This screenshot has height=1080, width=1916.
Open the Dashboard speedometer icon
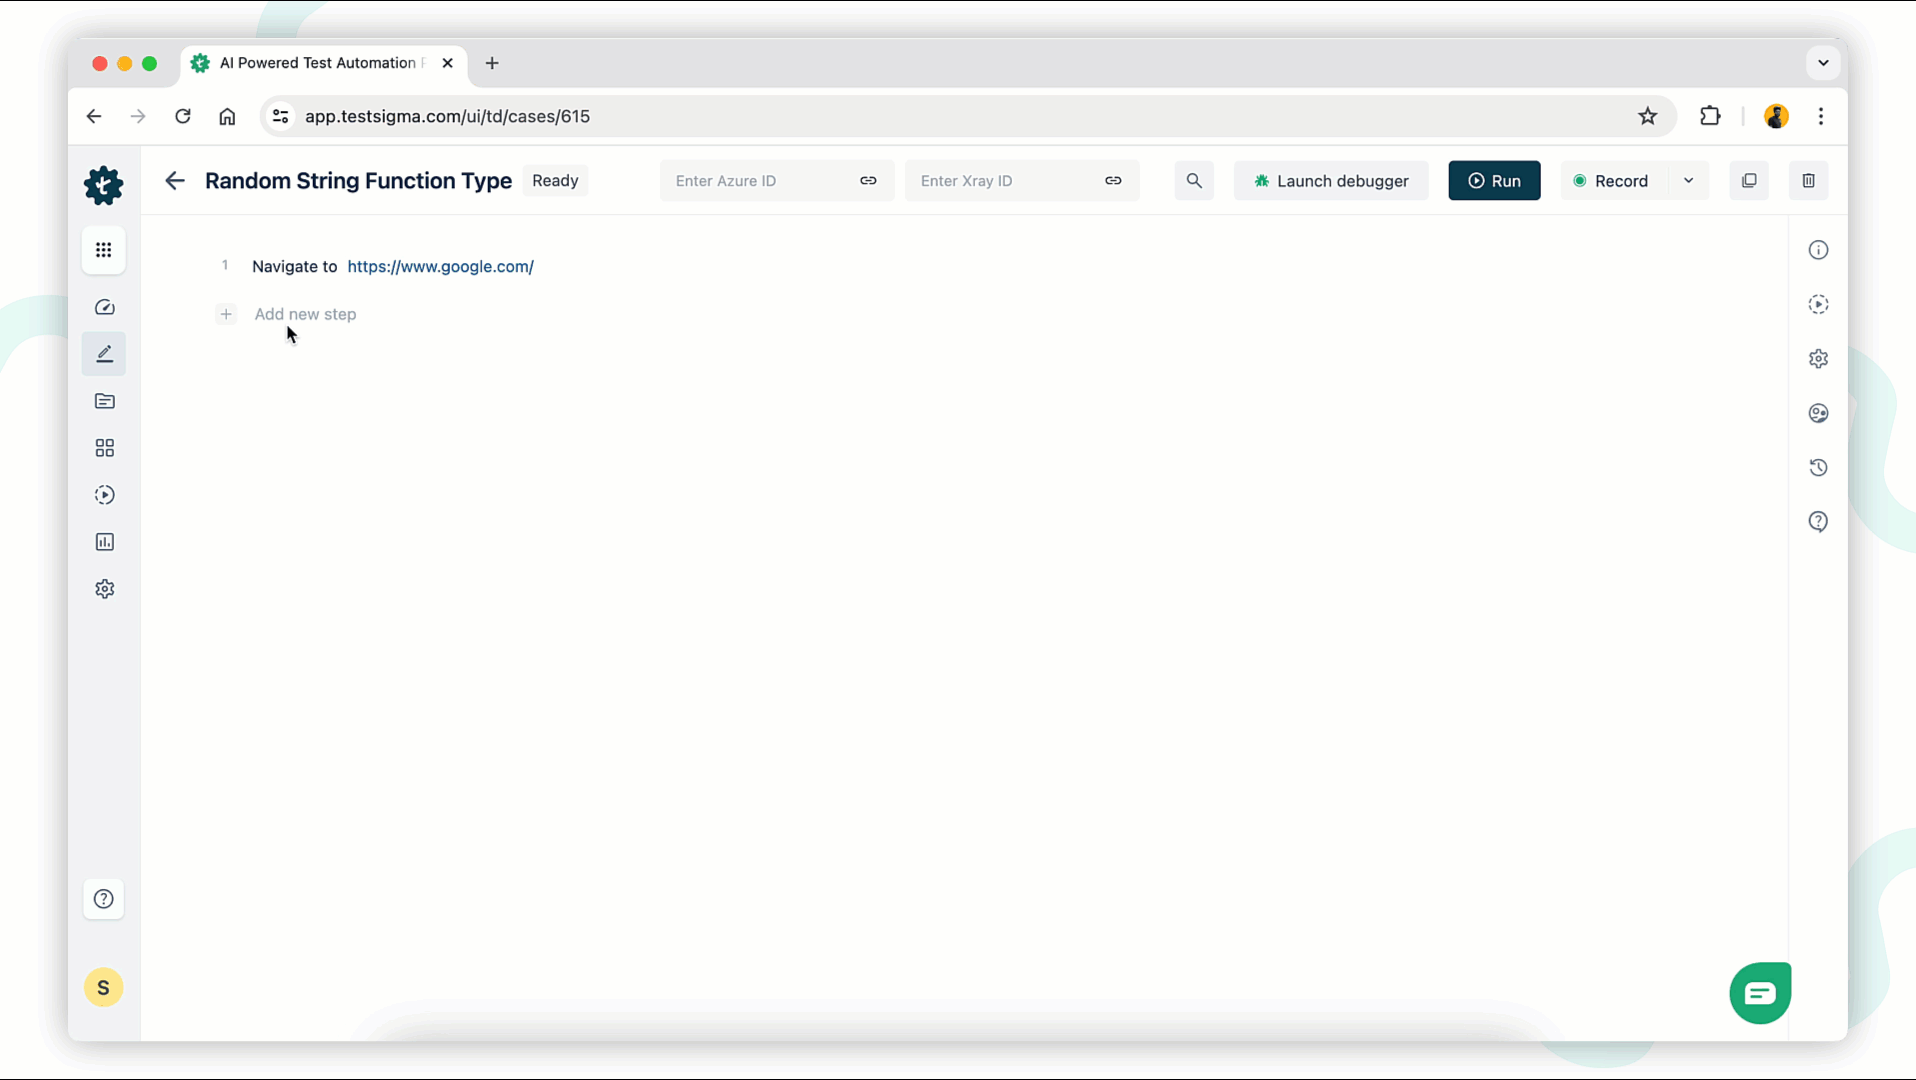(x=104, y=307)
